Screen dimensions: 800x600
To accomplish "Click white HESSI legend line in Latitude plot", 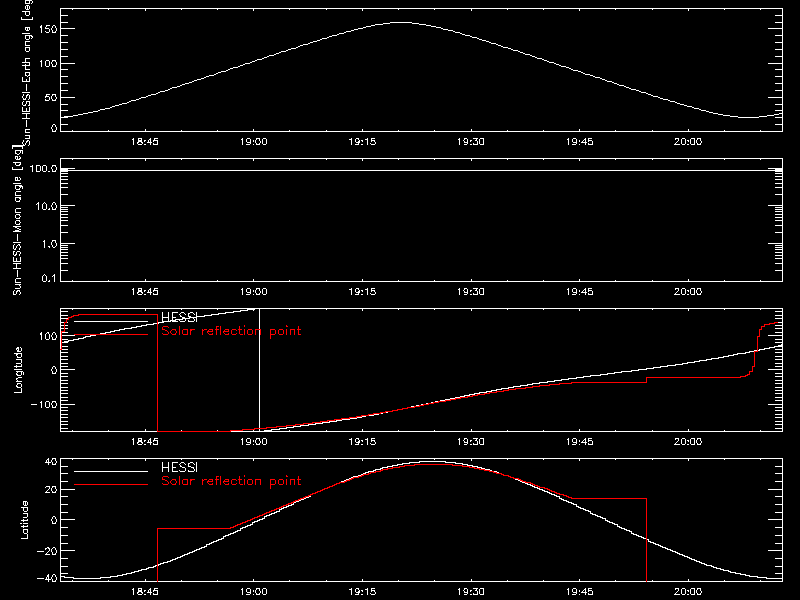I will (111, 471).
